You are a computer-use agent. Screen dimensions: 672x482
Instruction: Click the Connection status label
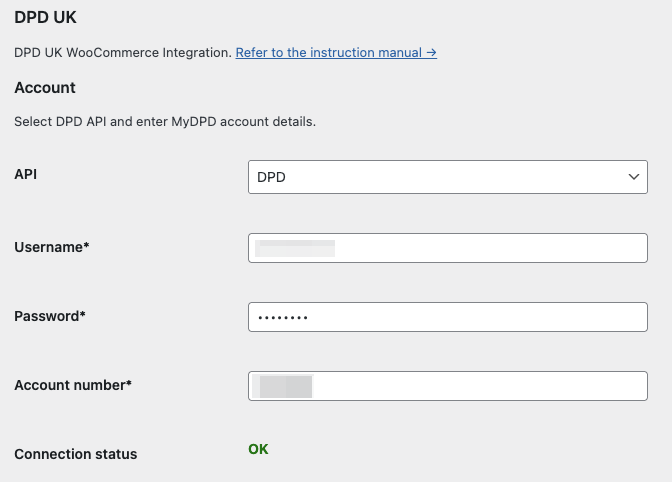click(75, 454)
